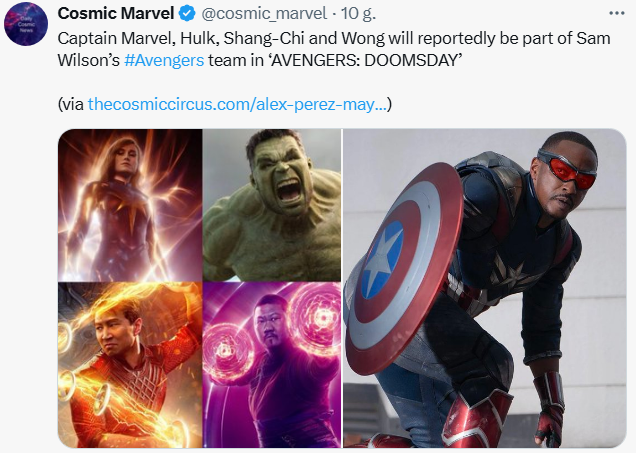Screen dimensions: 636x453
Task: Click the Captain America shield in the photo
Action: tap(404, 268)
